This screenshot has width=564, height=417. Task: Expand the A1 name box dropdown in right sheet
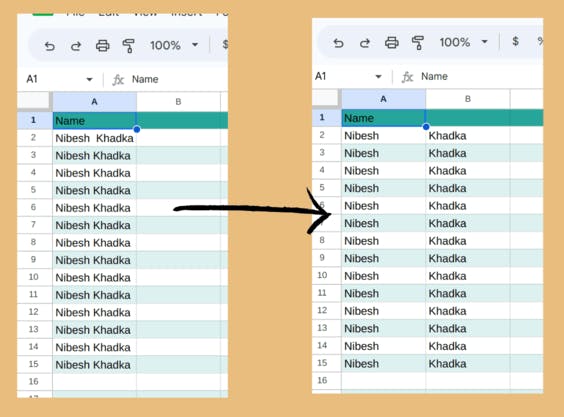point(378,76)
